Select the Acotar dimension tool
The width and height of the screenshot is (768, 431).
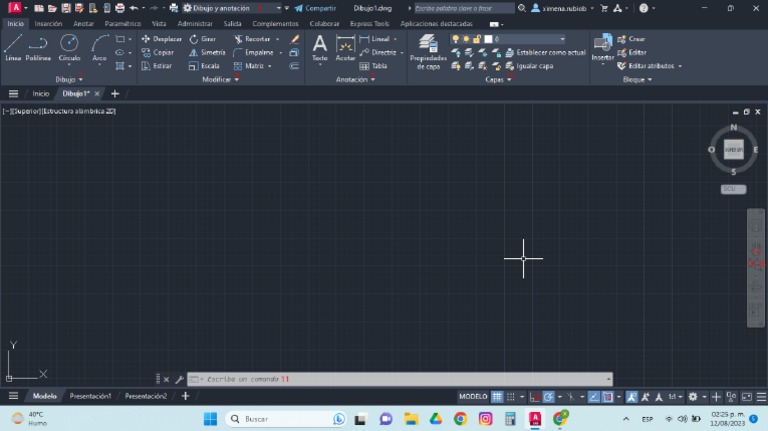pos(345,48)
